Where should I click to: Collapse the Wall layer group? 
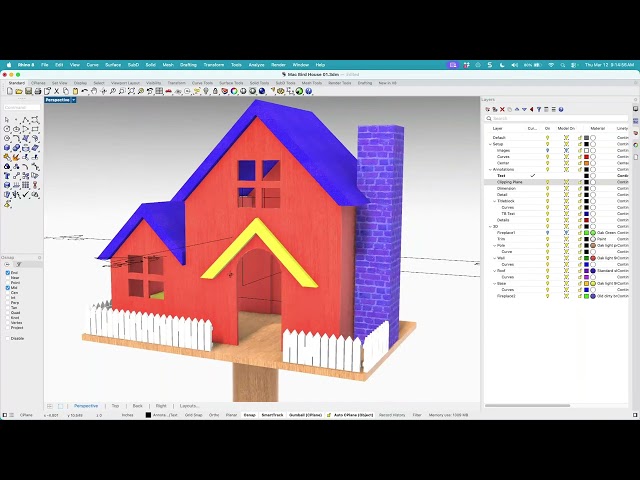[495, 258]
